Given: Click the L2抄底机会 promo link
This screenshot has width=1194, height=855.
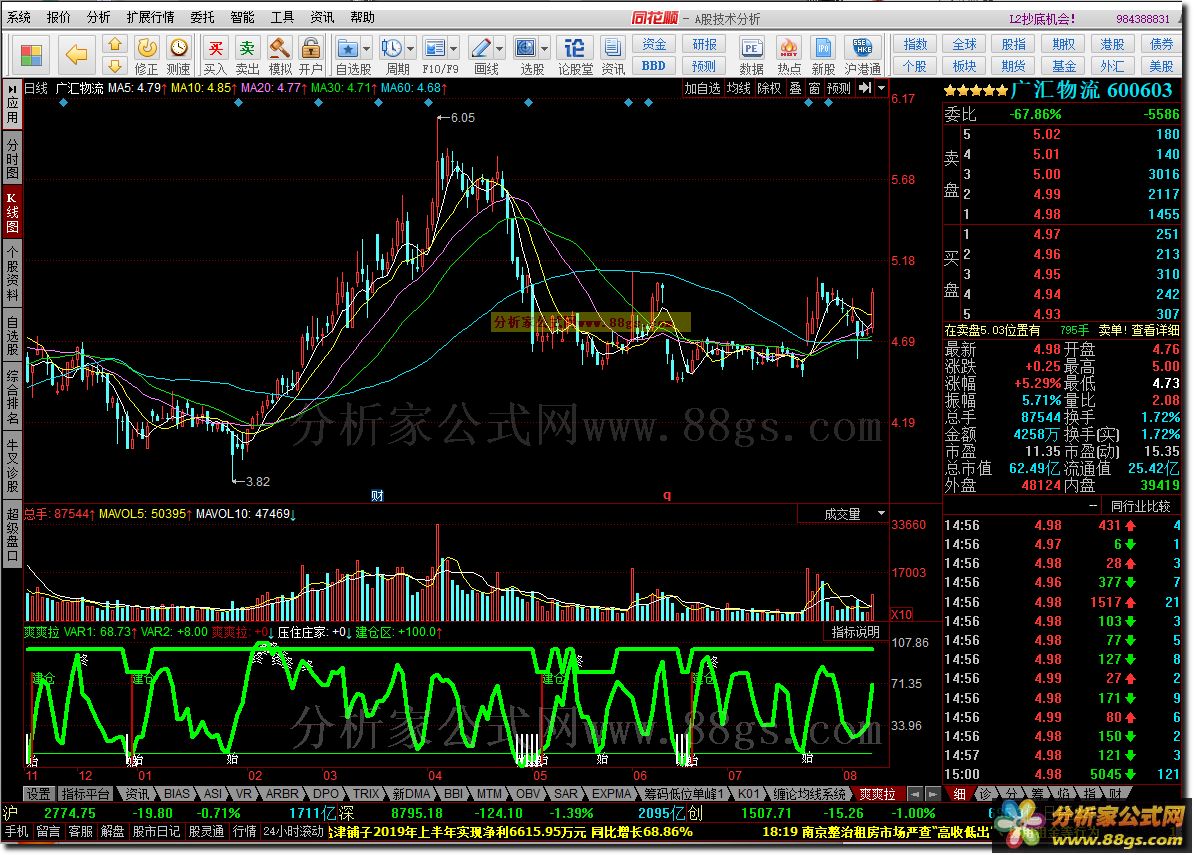Looking at the screenshot, I should pyautogui.click(x=1042, y=18).
